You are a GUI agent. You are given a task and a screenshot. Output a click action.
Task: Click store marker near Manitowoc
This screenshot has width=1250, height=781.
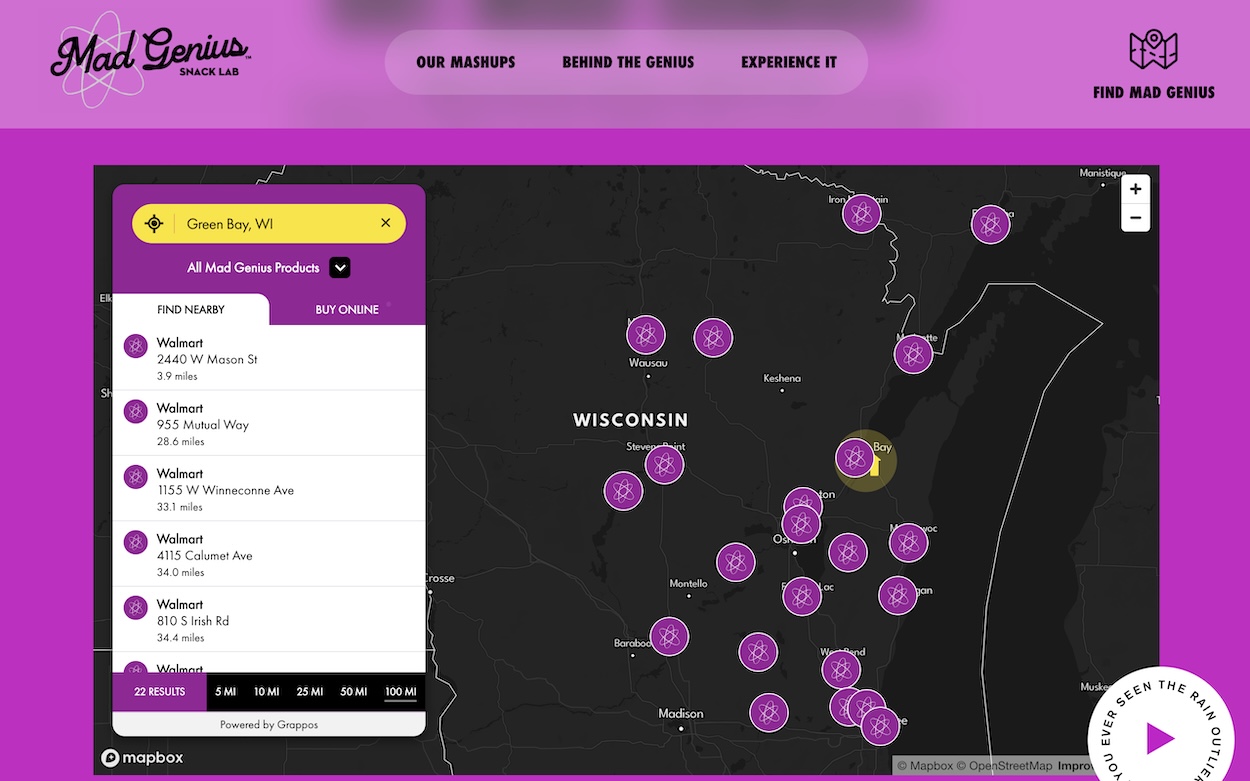(x=908, y=543)
